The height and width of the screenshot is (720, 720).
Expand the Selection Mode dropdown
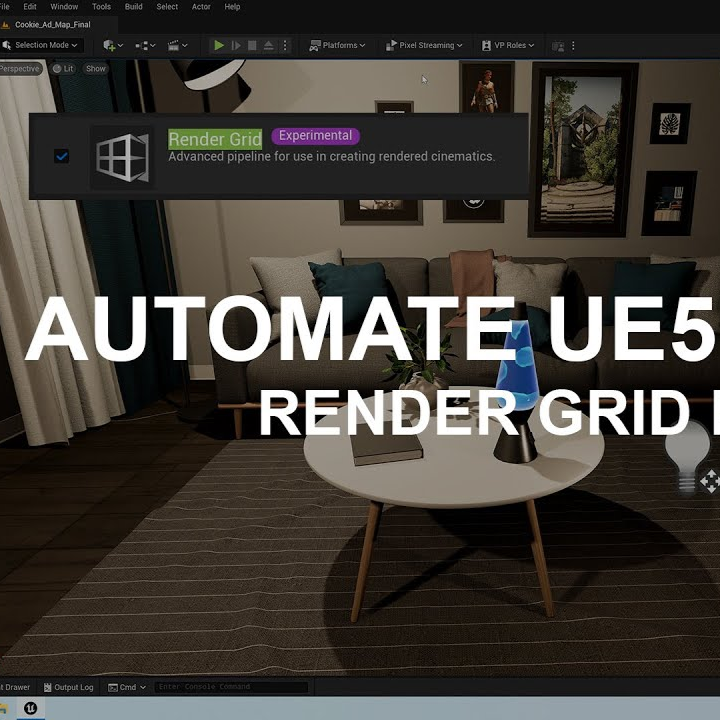[x=41, y=45]
